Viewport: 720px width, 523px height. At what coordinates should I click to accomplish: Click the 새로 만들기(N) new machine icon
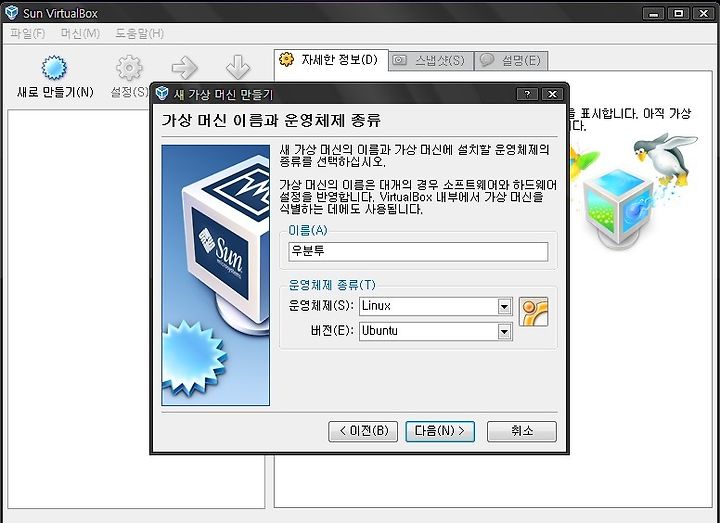[x=54, y=68]
